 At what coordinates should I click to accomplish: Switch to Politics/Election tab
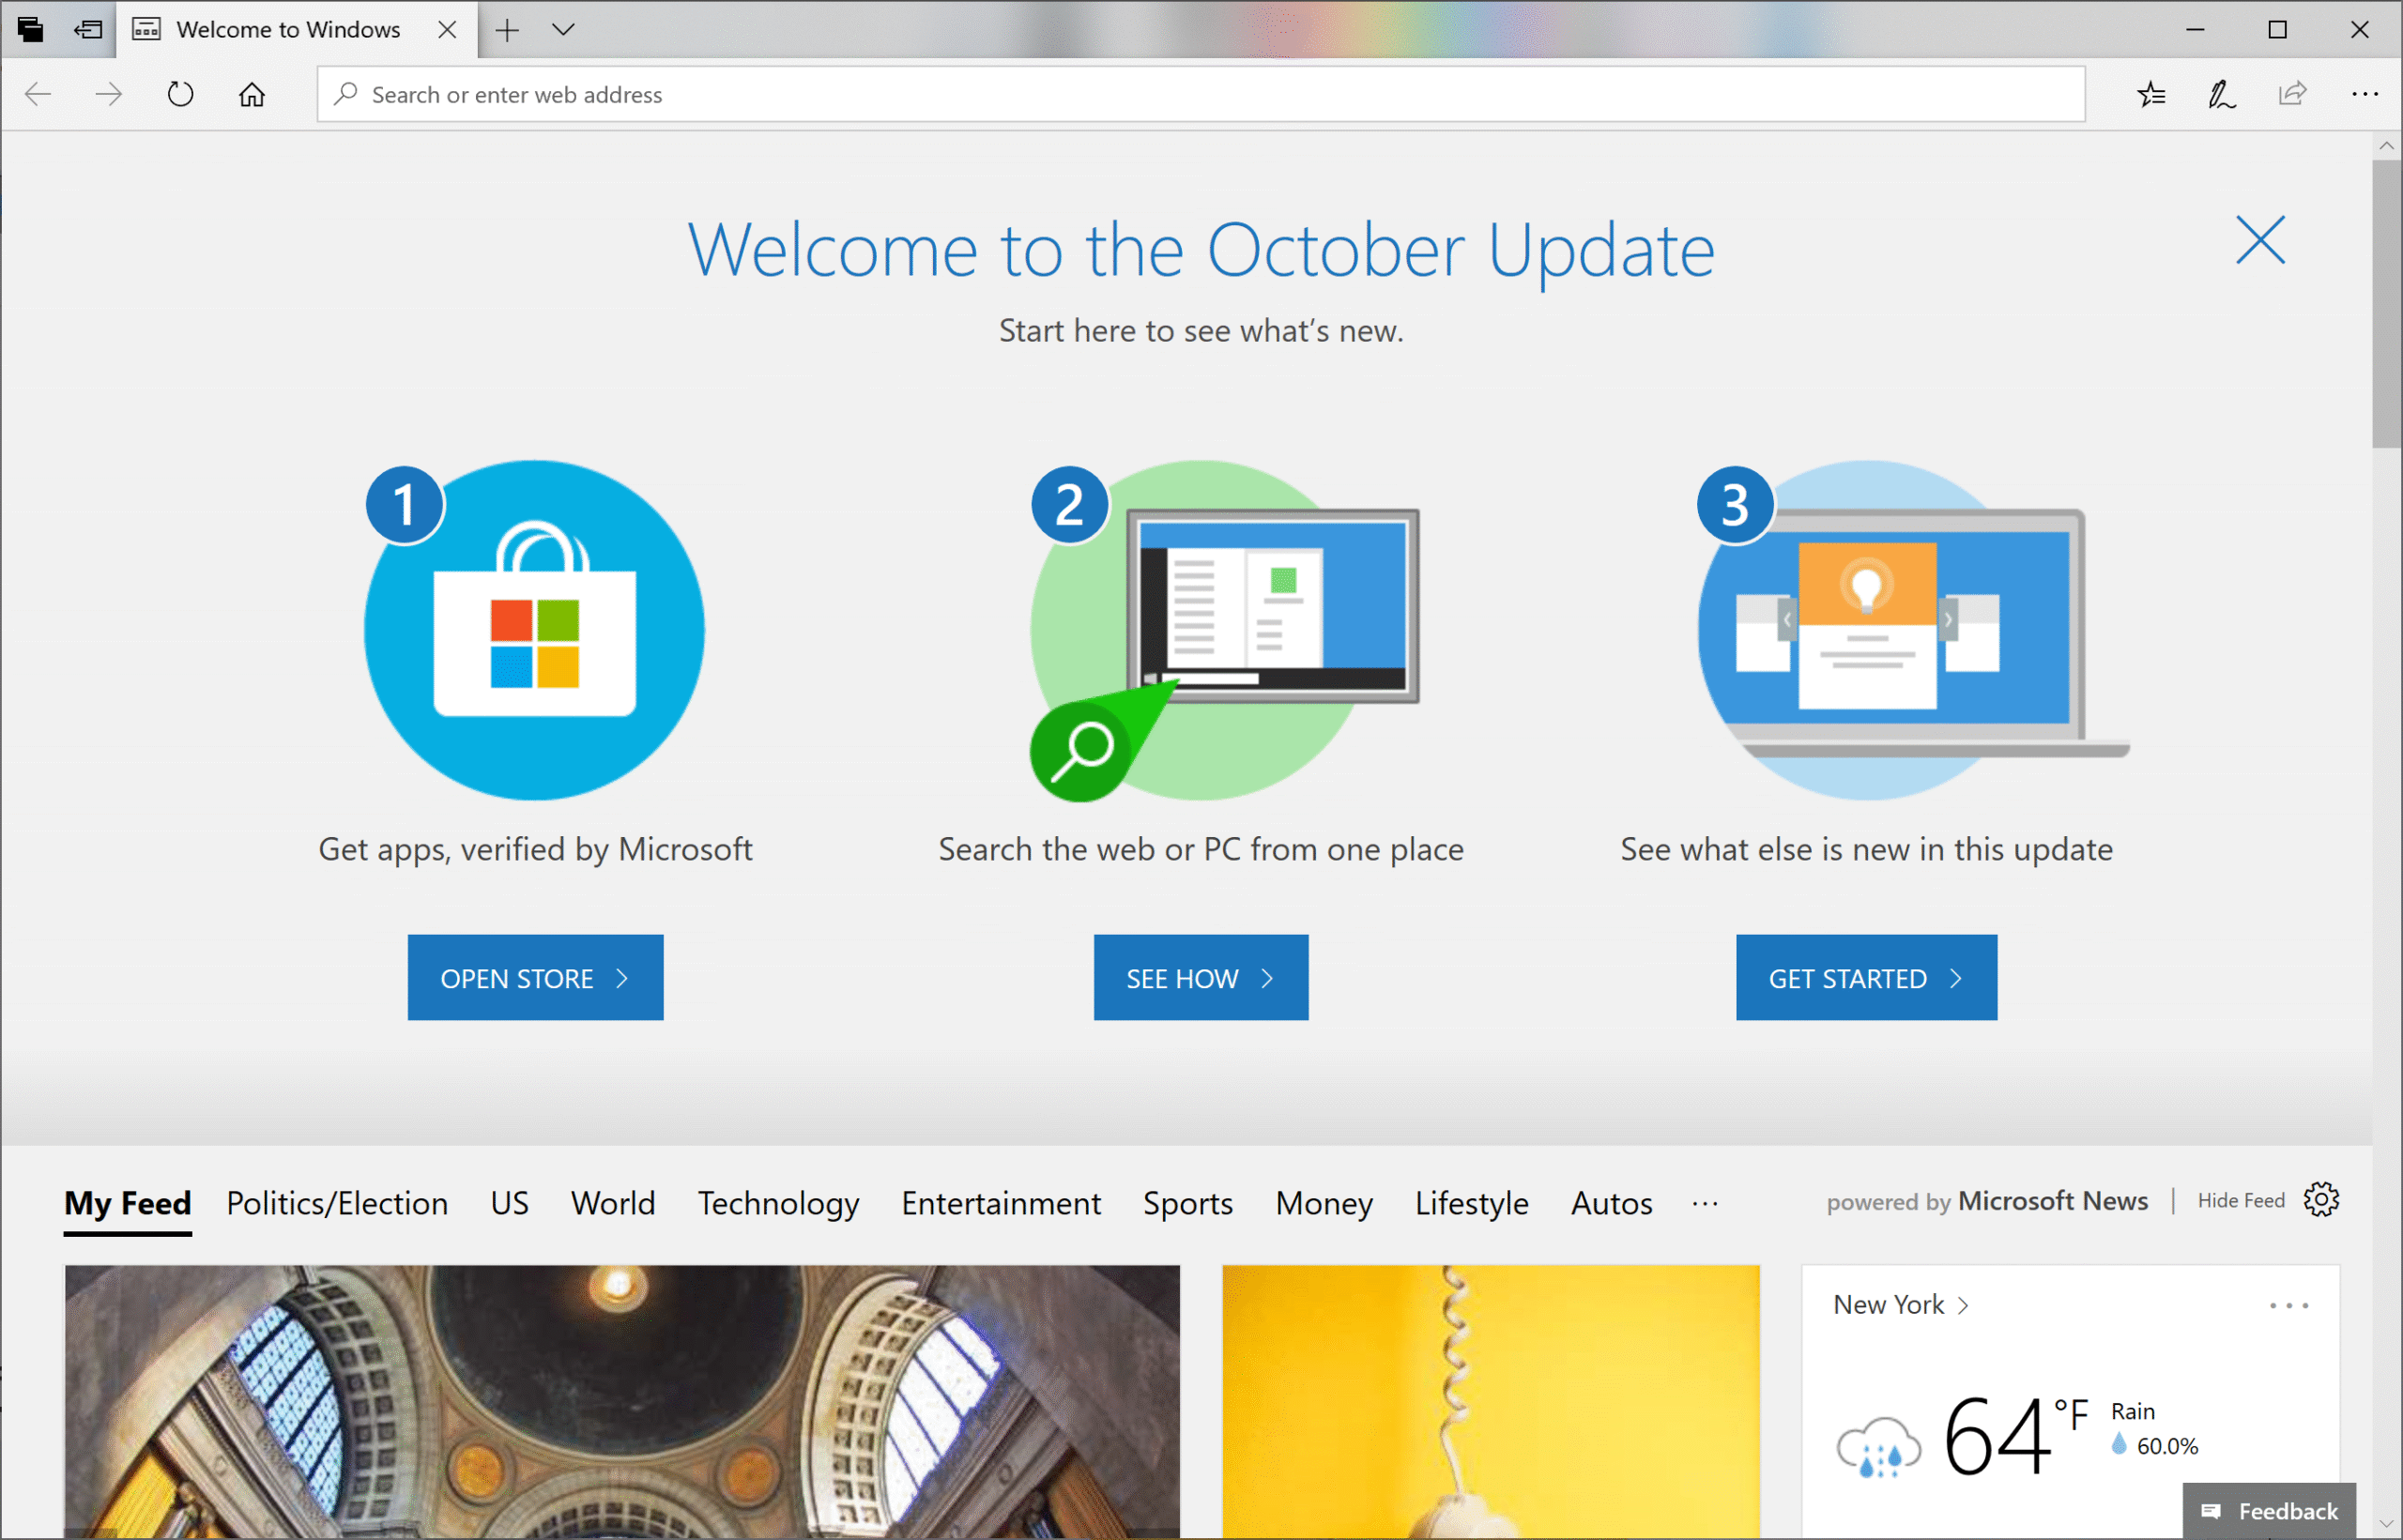click(x=337, y=1203)
